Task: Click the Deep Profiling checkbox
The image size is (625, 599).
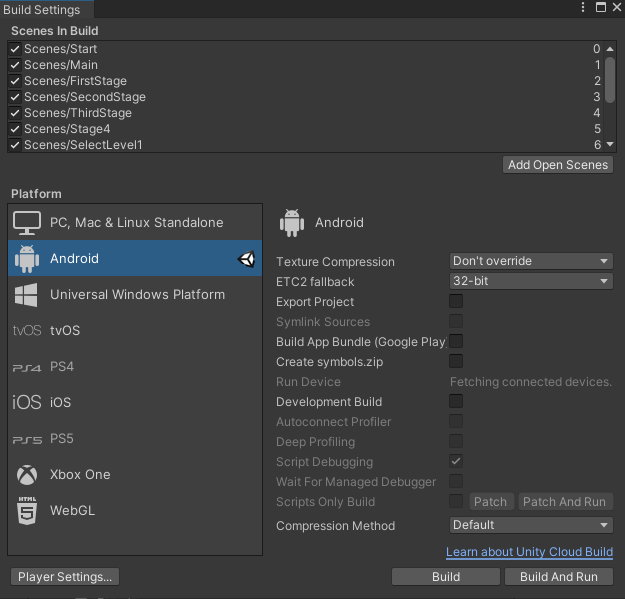Action: 456,441
